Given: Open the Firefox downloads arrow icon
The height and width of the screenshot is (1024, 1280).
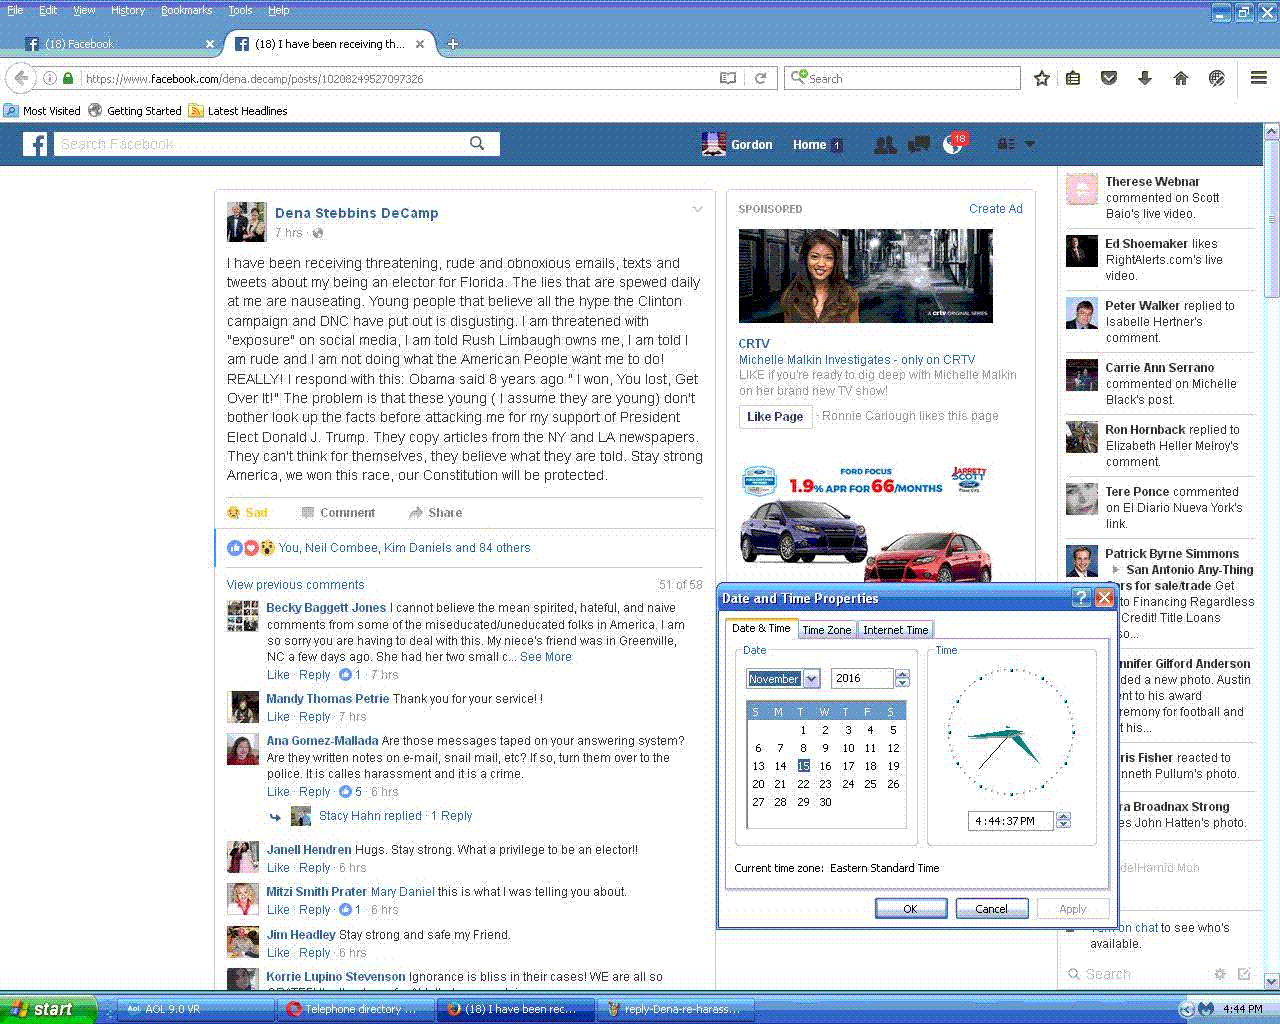Looking at the screenshot, I should click(1145, 78).
